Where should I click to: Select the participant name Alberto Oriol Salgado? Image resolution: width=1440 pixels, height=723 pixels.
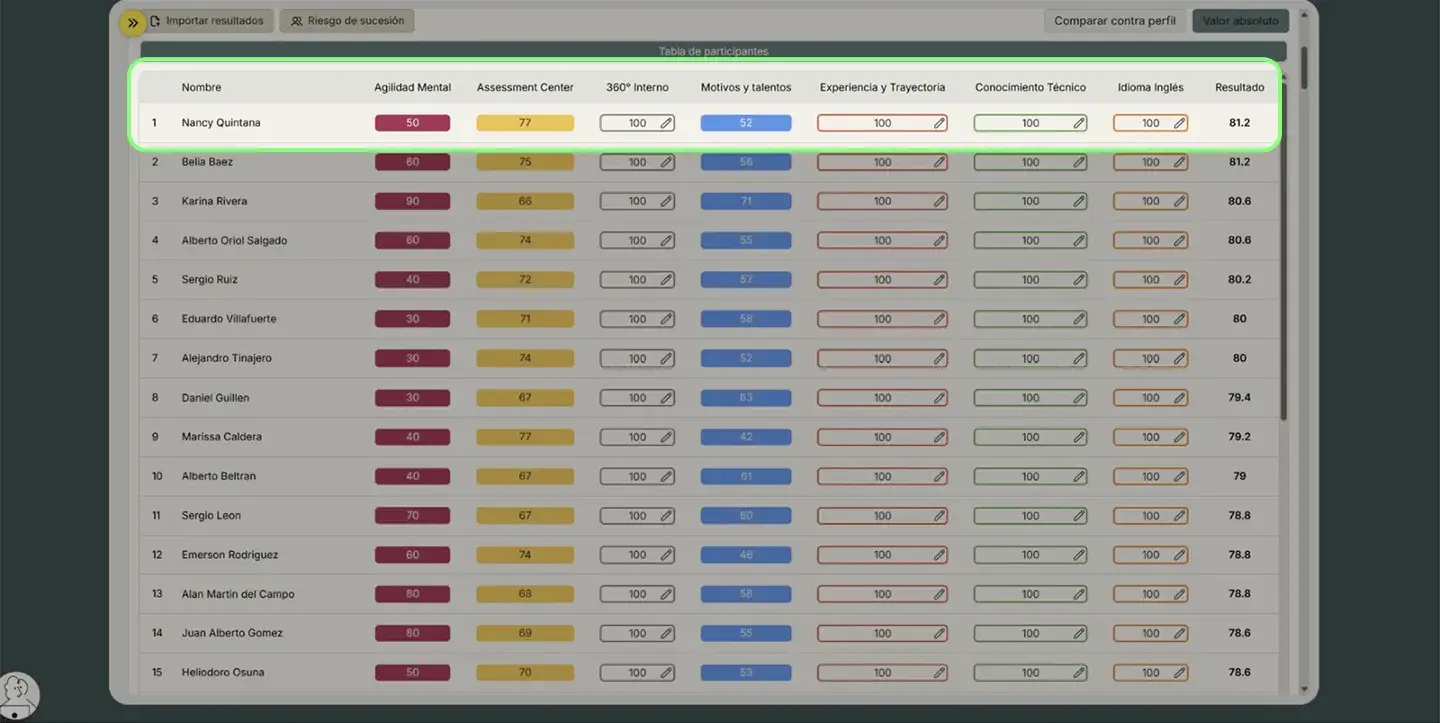(x=234, y=241)
